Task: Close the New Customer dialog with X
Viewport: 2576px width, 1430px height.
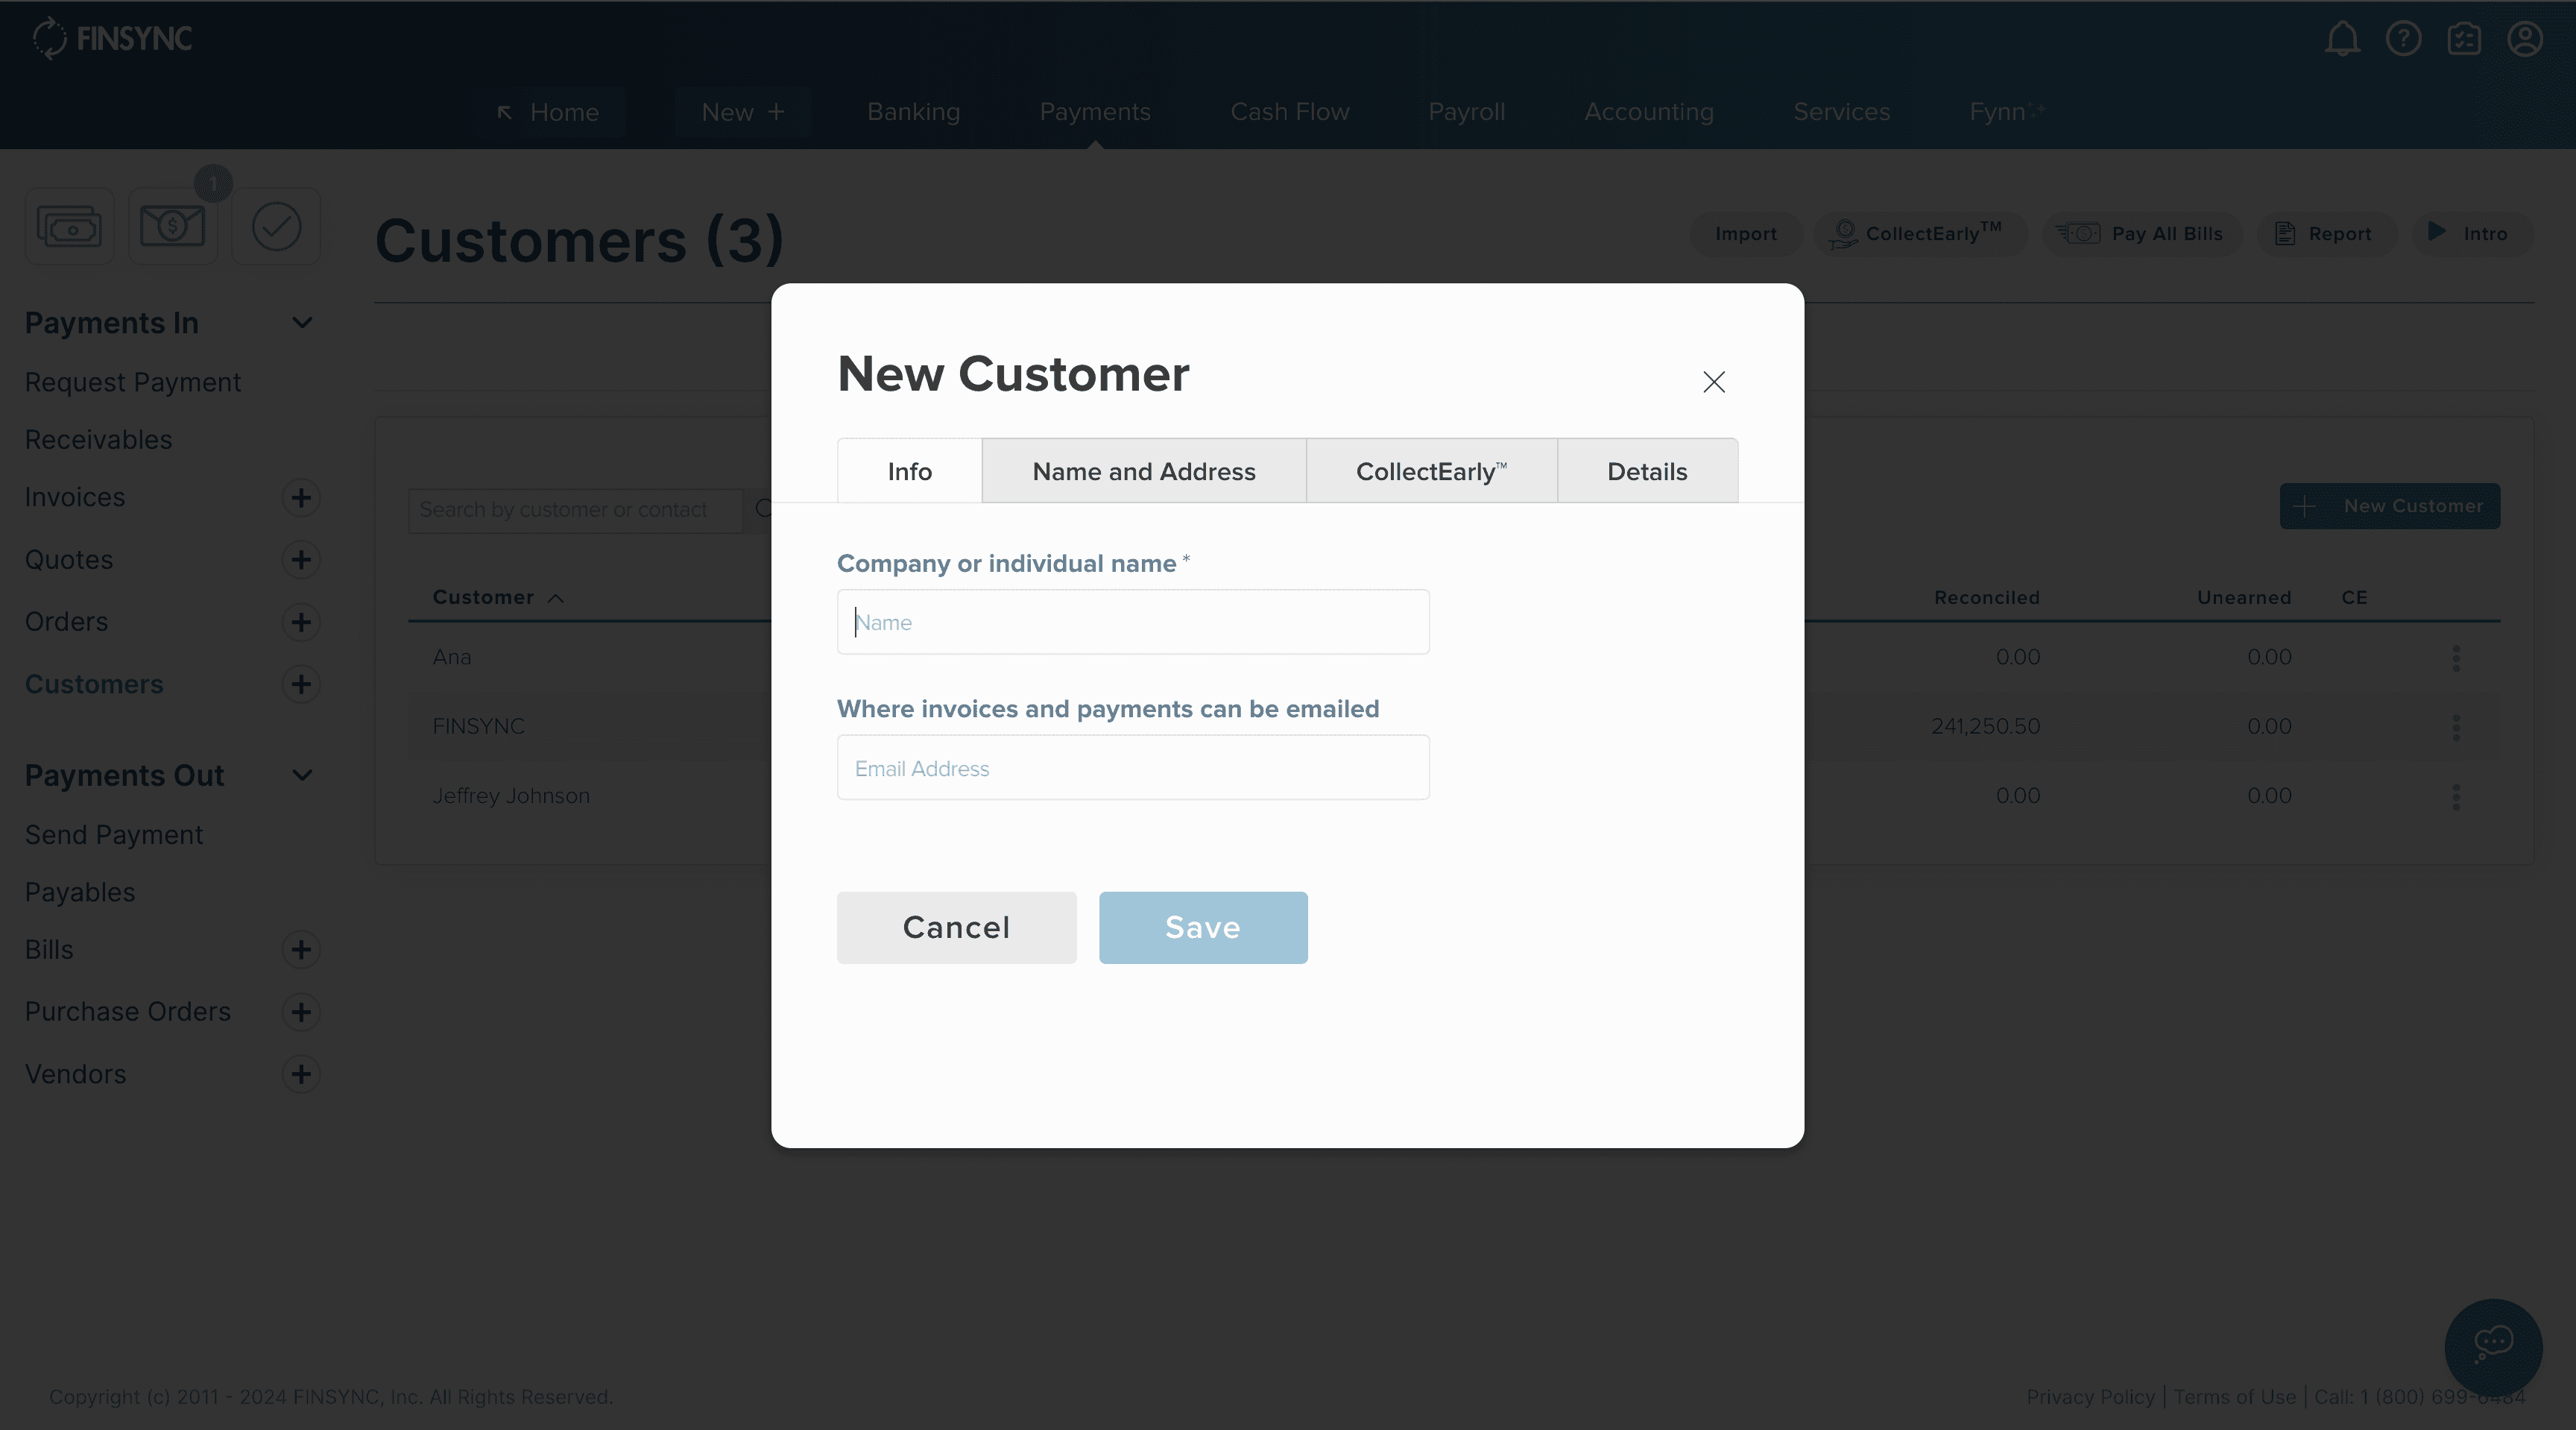Action: click(1713, 382)
